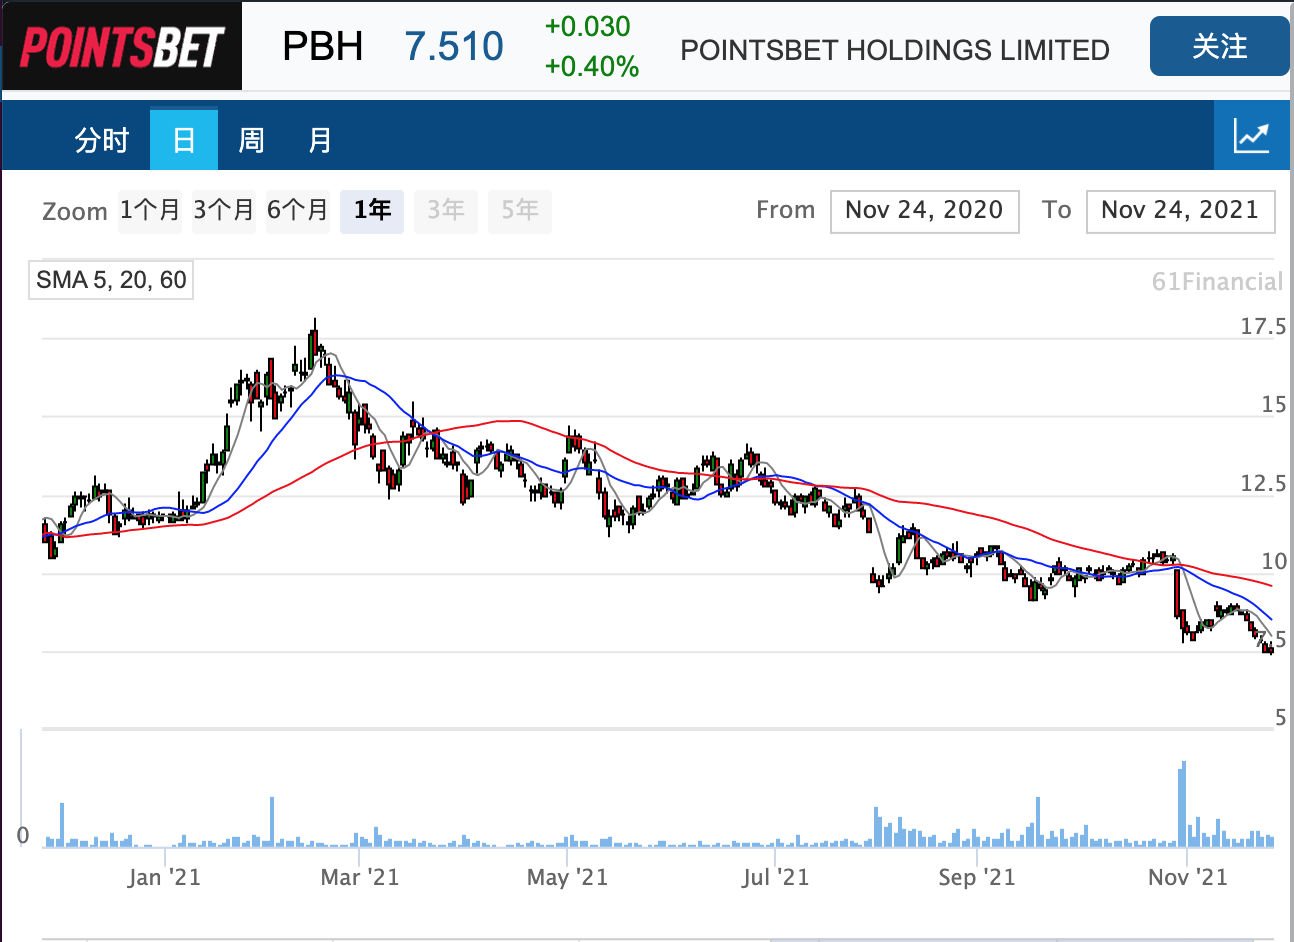
Task: Open the chart indicator icon
Action: [1251, 136]
